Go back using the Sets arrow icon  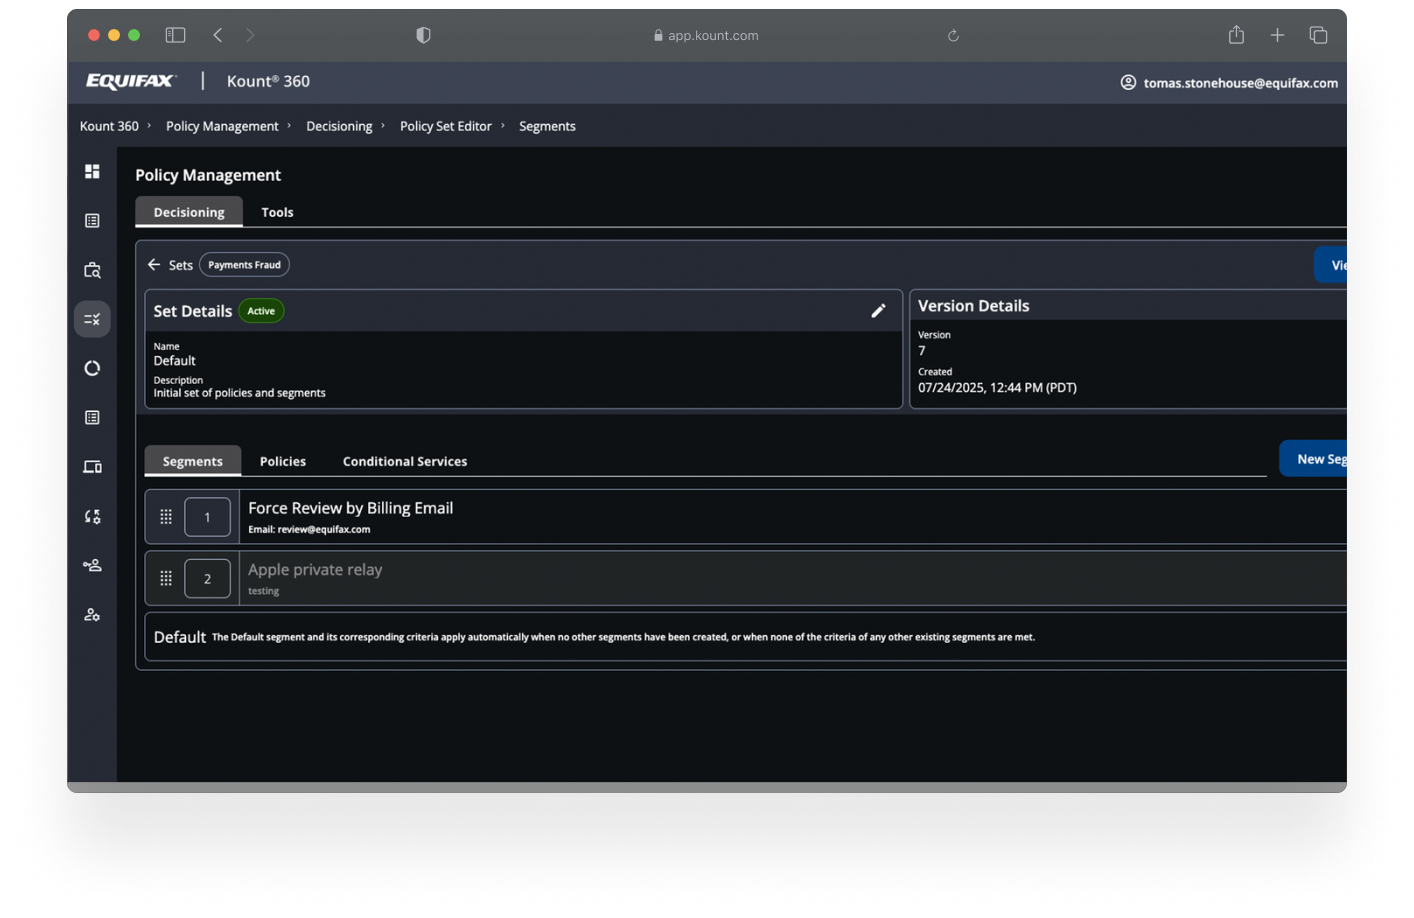pyautogui.click(x=154, y=265)
